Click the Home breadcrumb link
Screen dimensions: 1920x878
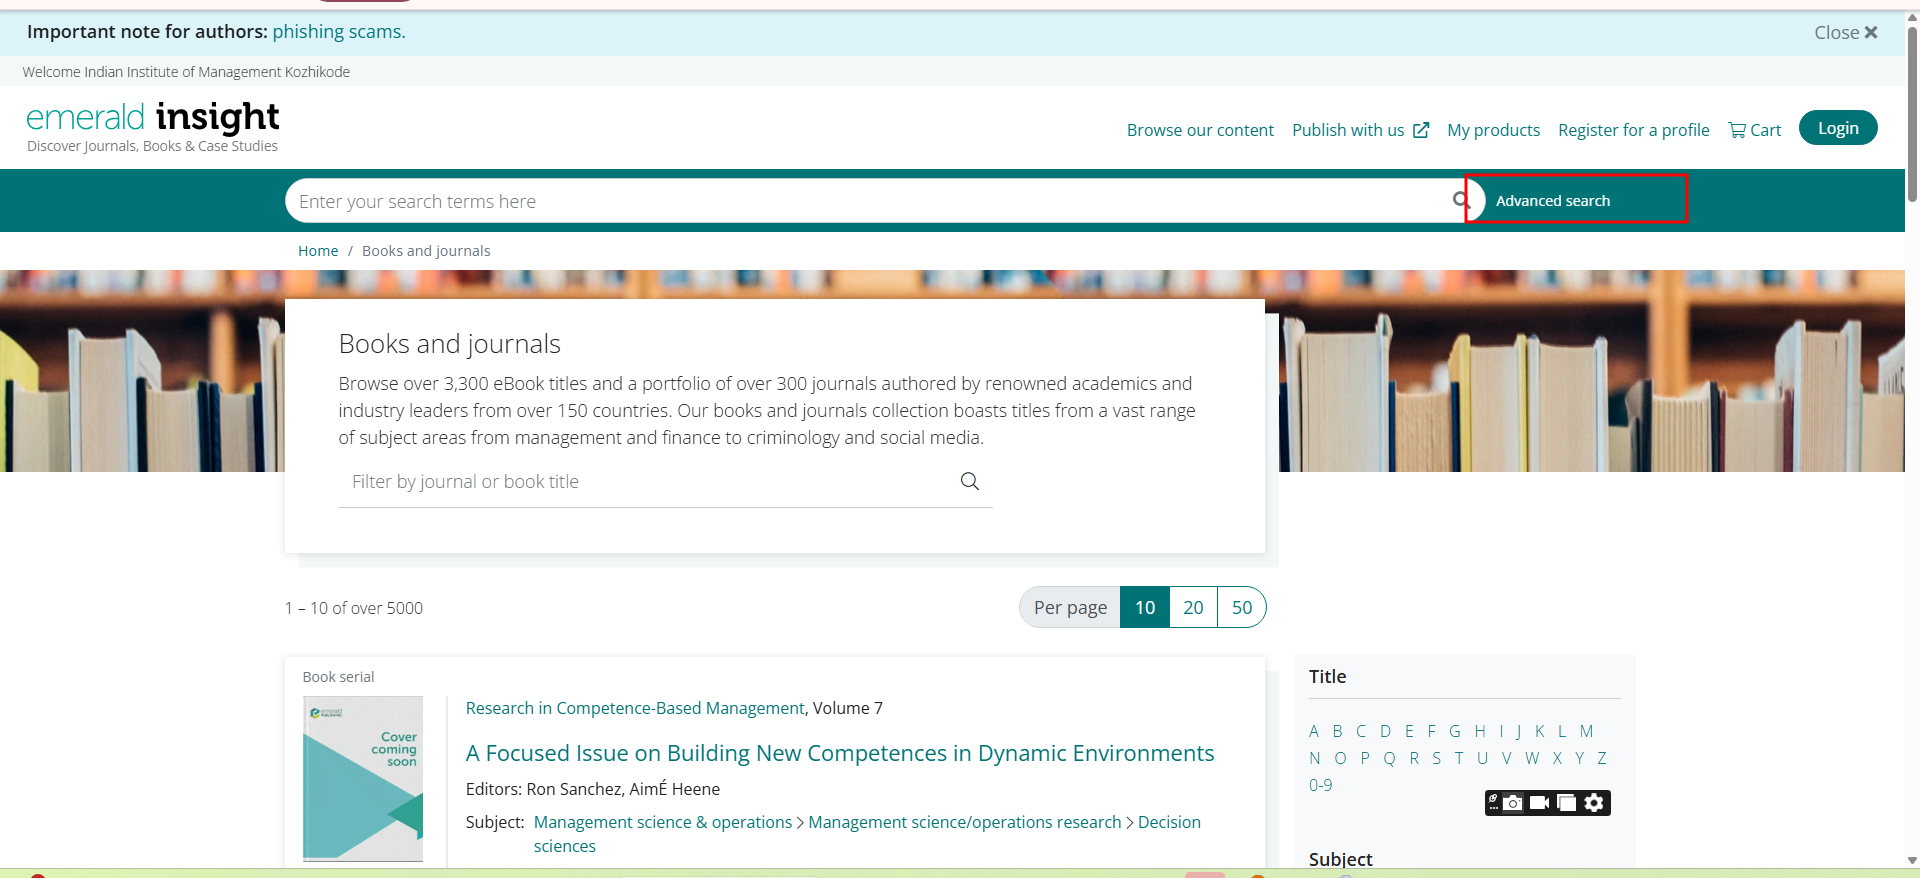click(318, 251)
